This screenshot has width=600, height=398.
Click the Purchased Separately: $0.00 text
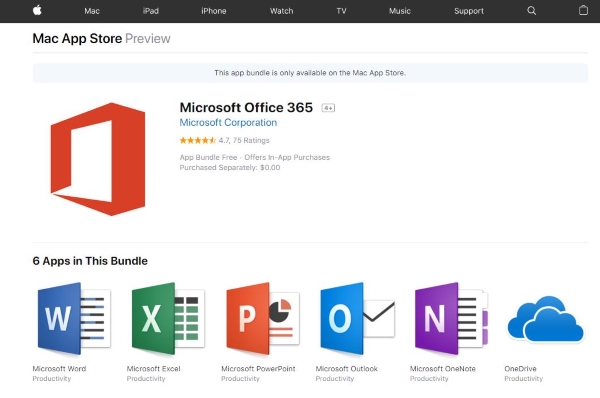click(x=230, y=168)
